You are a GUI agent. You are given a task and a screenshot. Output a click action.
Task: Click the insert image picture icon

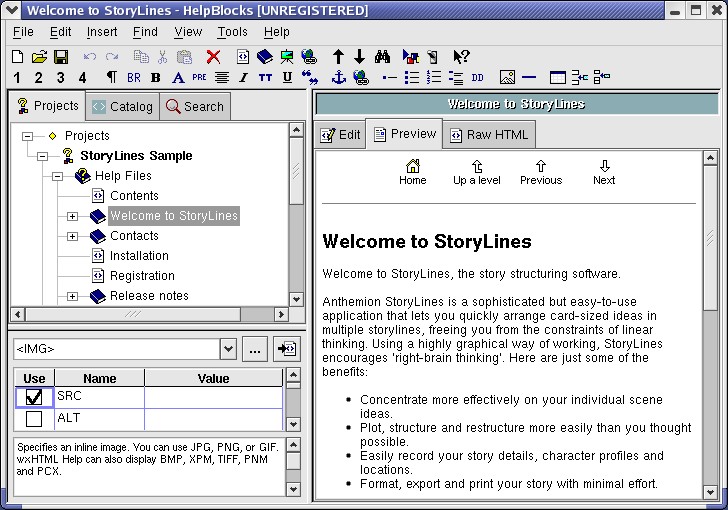[507, 77]
